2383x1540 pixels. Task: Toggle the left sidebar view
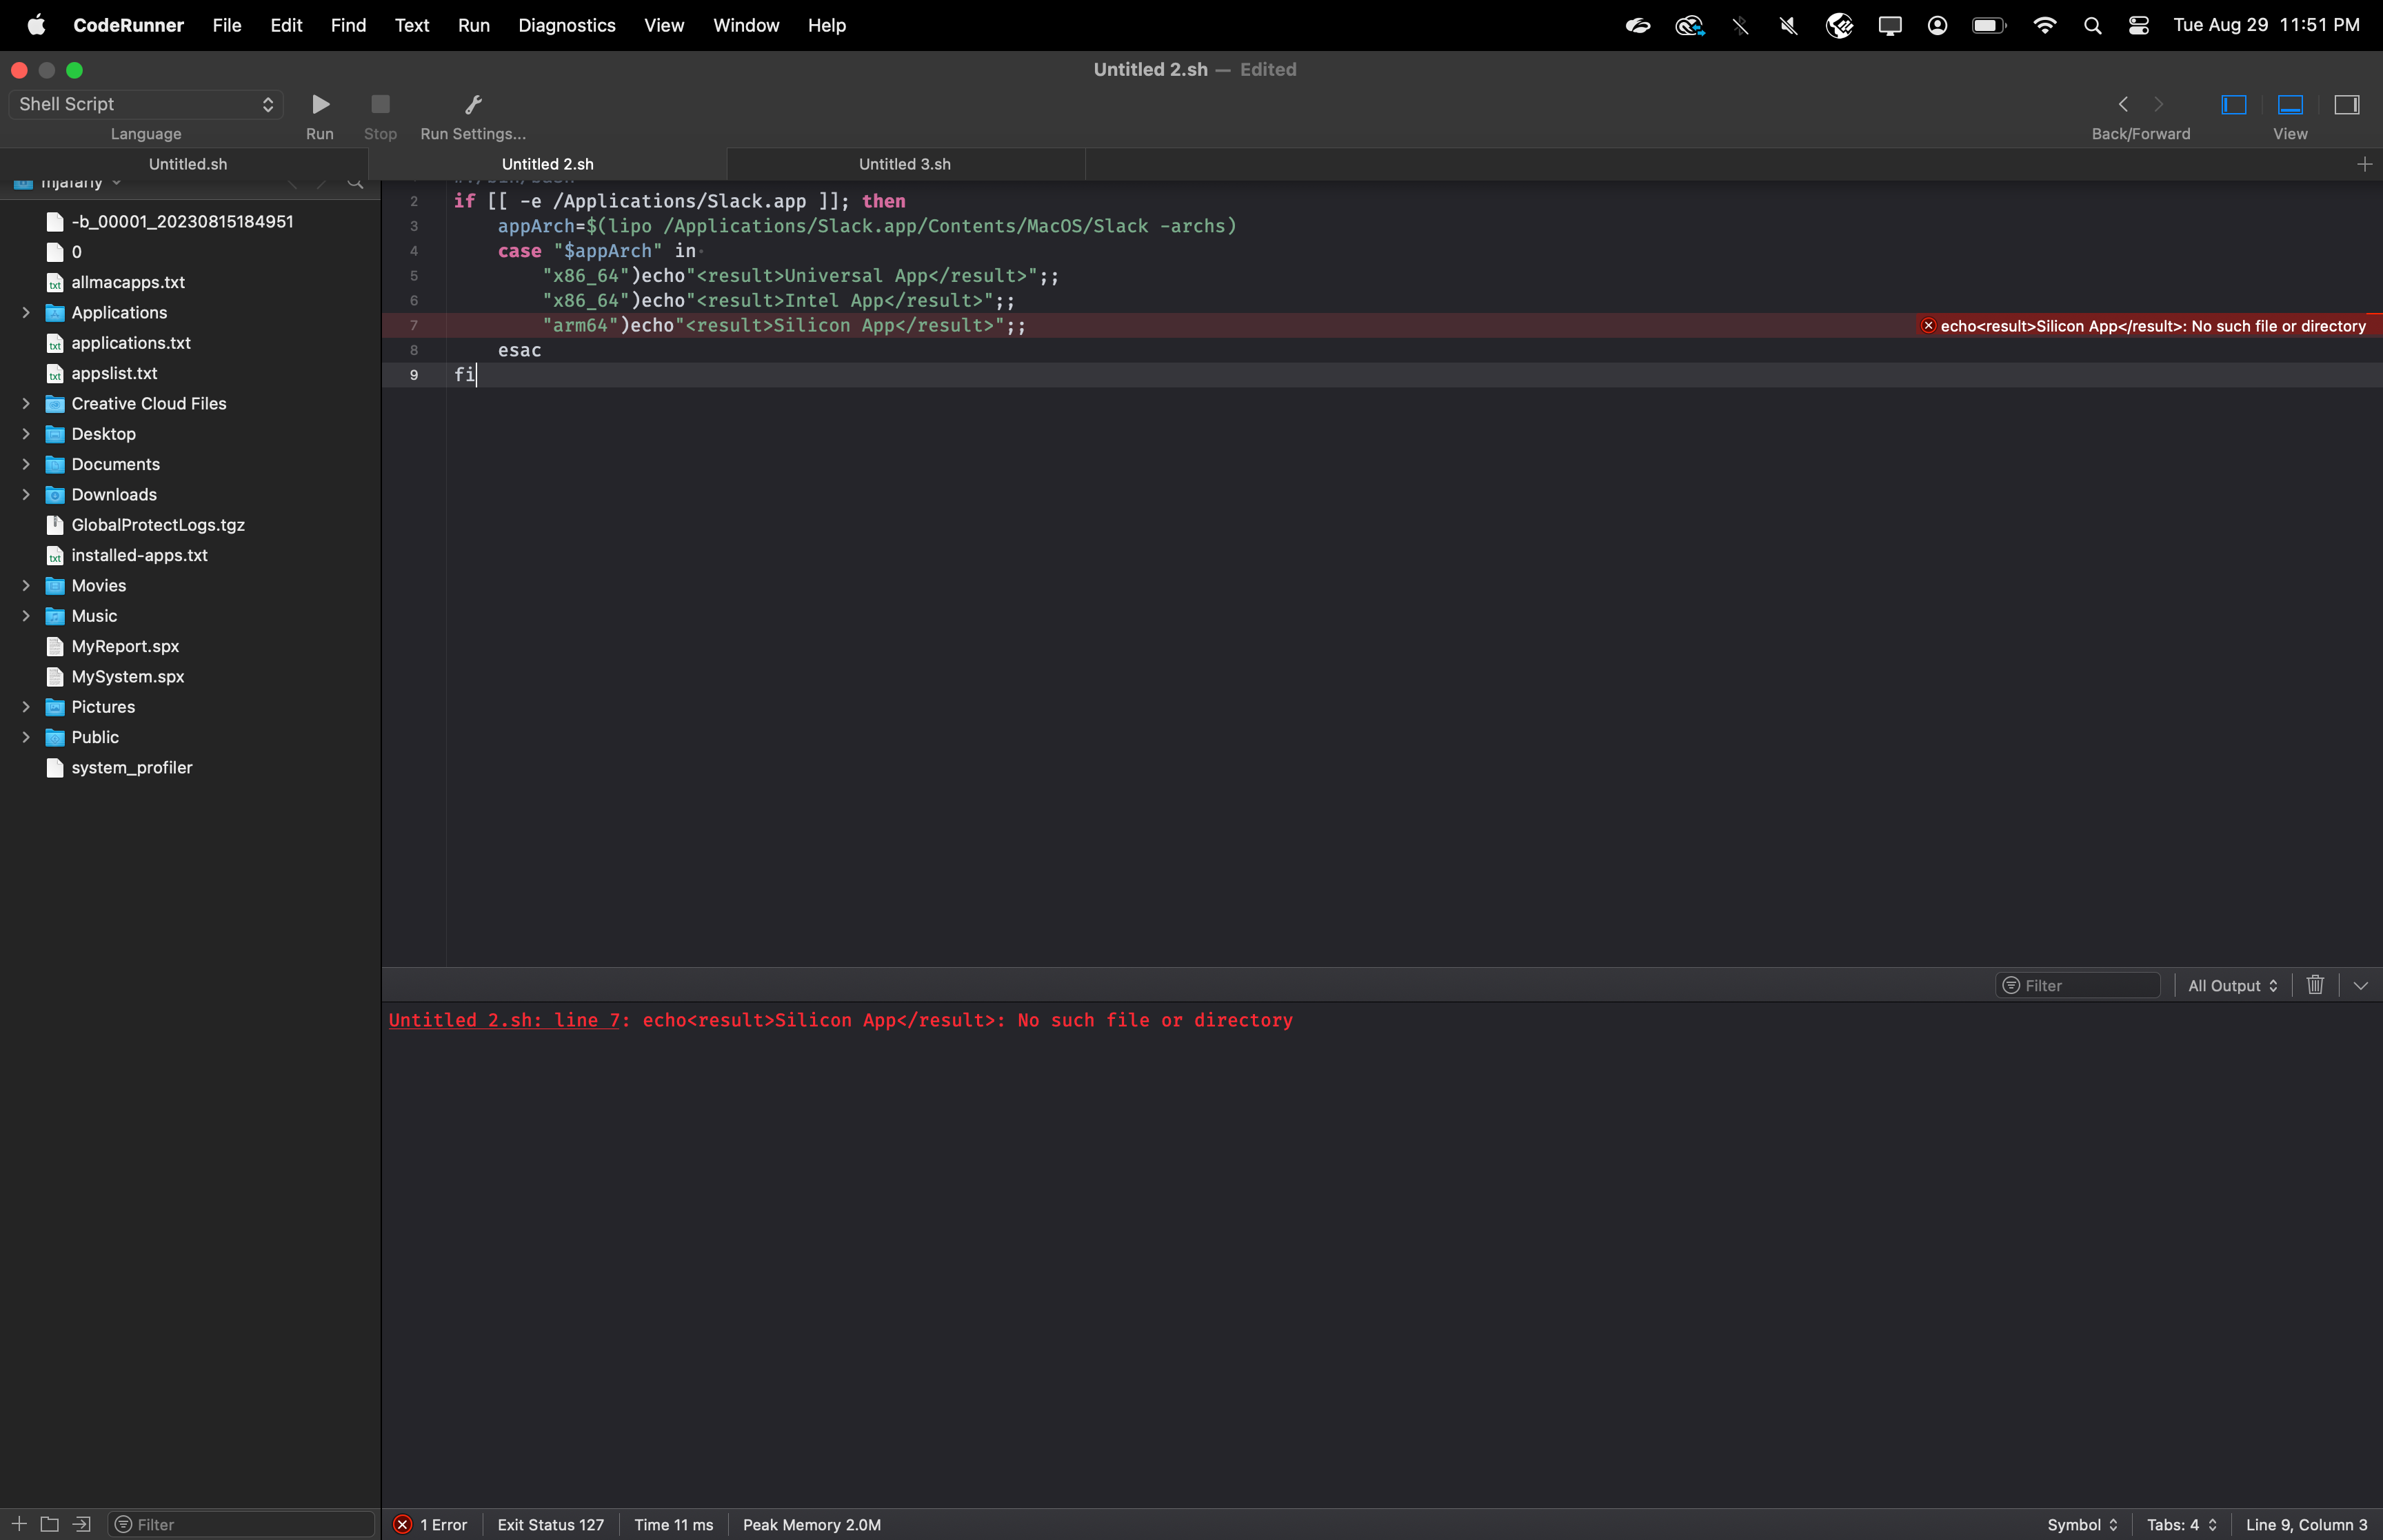(2233, 104)
